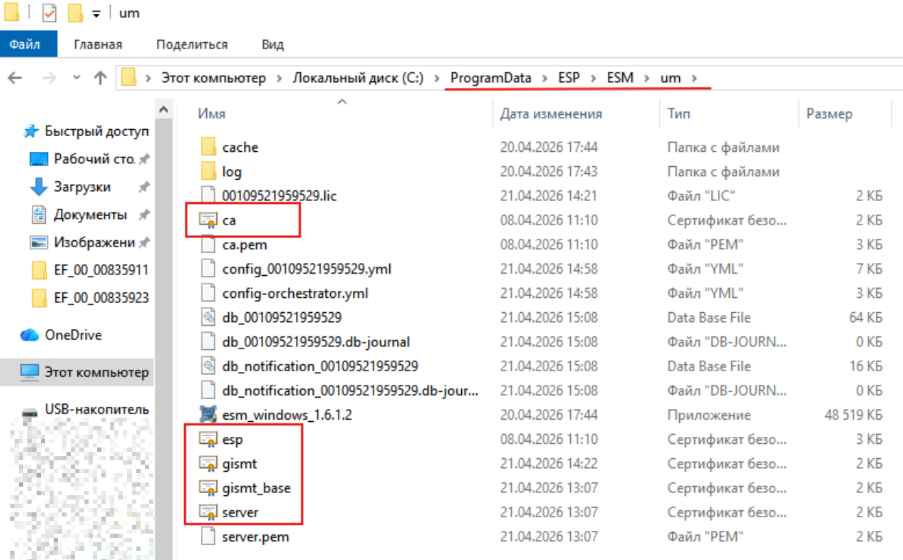Image resolution: width=903 pixels, height=560 pixels.
Task: Click the 48 519 КБ size cell
Action: [853, 415]
